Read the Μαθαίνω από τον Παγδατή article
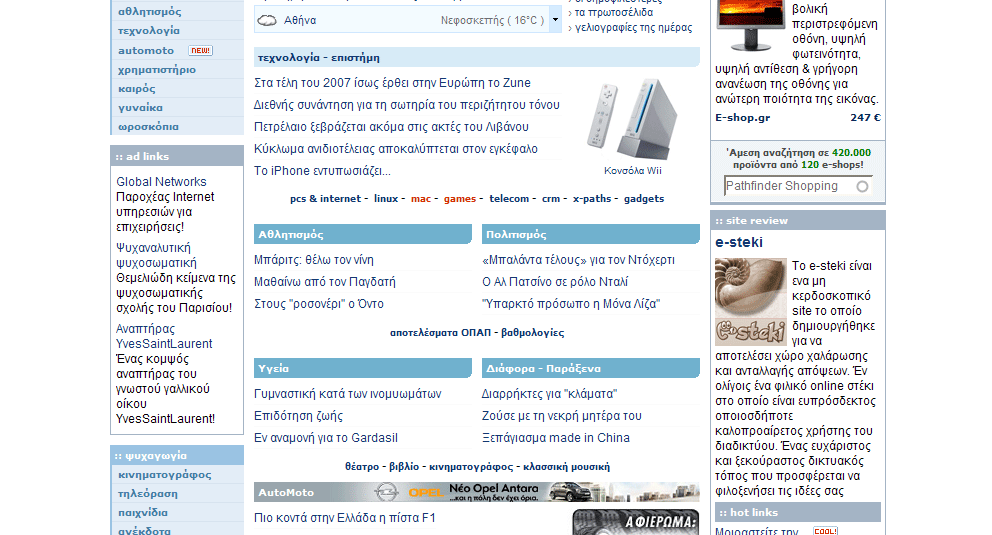 click(x=325, y=282)
